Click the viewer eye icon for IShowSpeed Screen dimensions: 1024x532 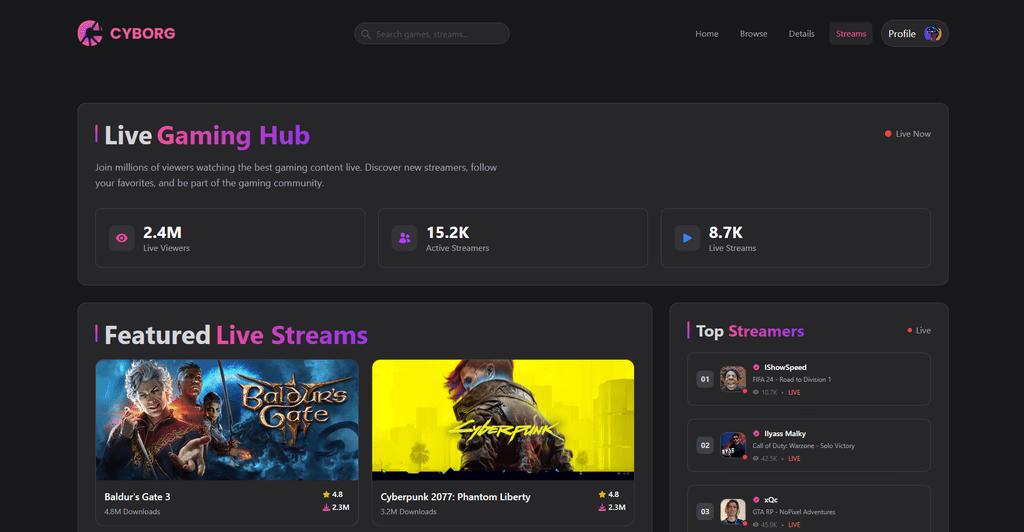[756, 392]
